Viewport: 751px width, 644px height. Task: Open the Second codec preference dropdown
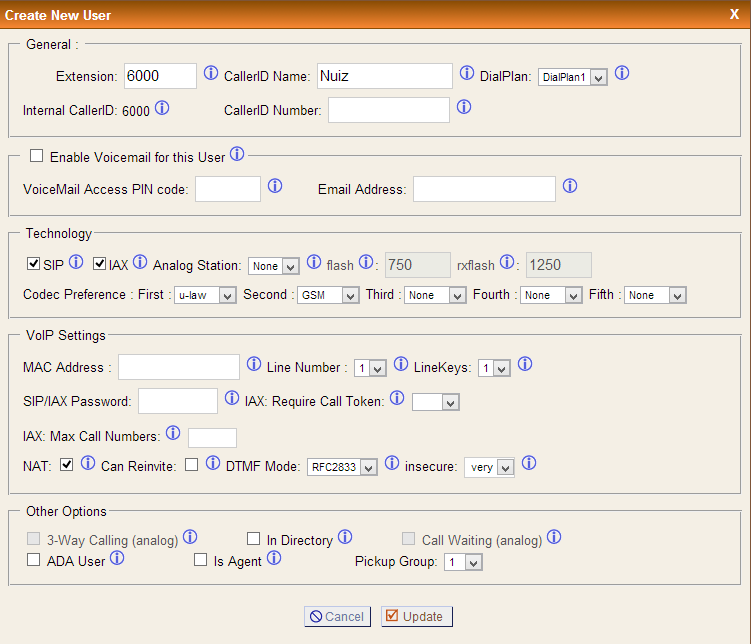(x=328, y=295)
